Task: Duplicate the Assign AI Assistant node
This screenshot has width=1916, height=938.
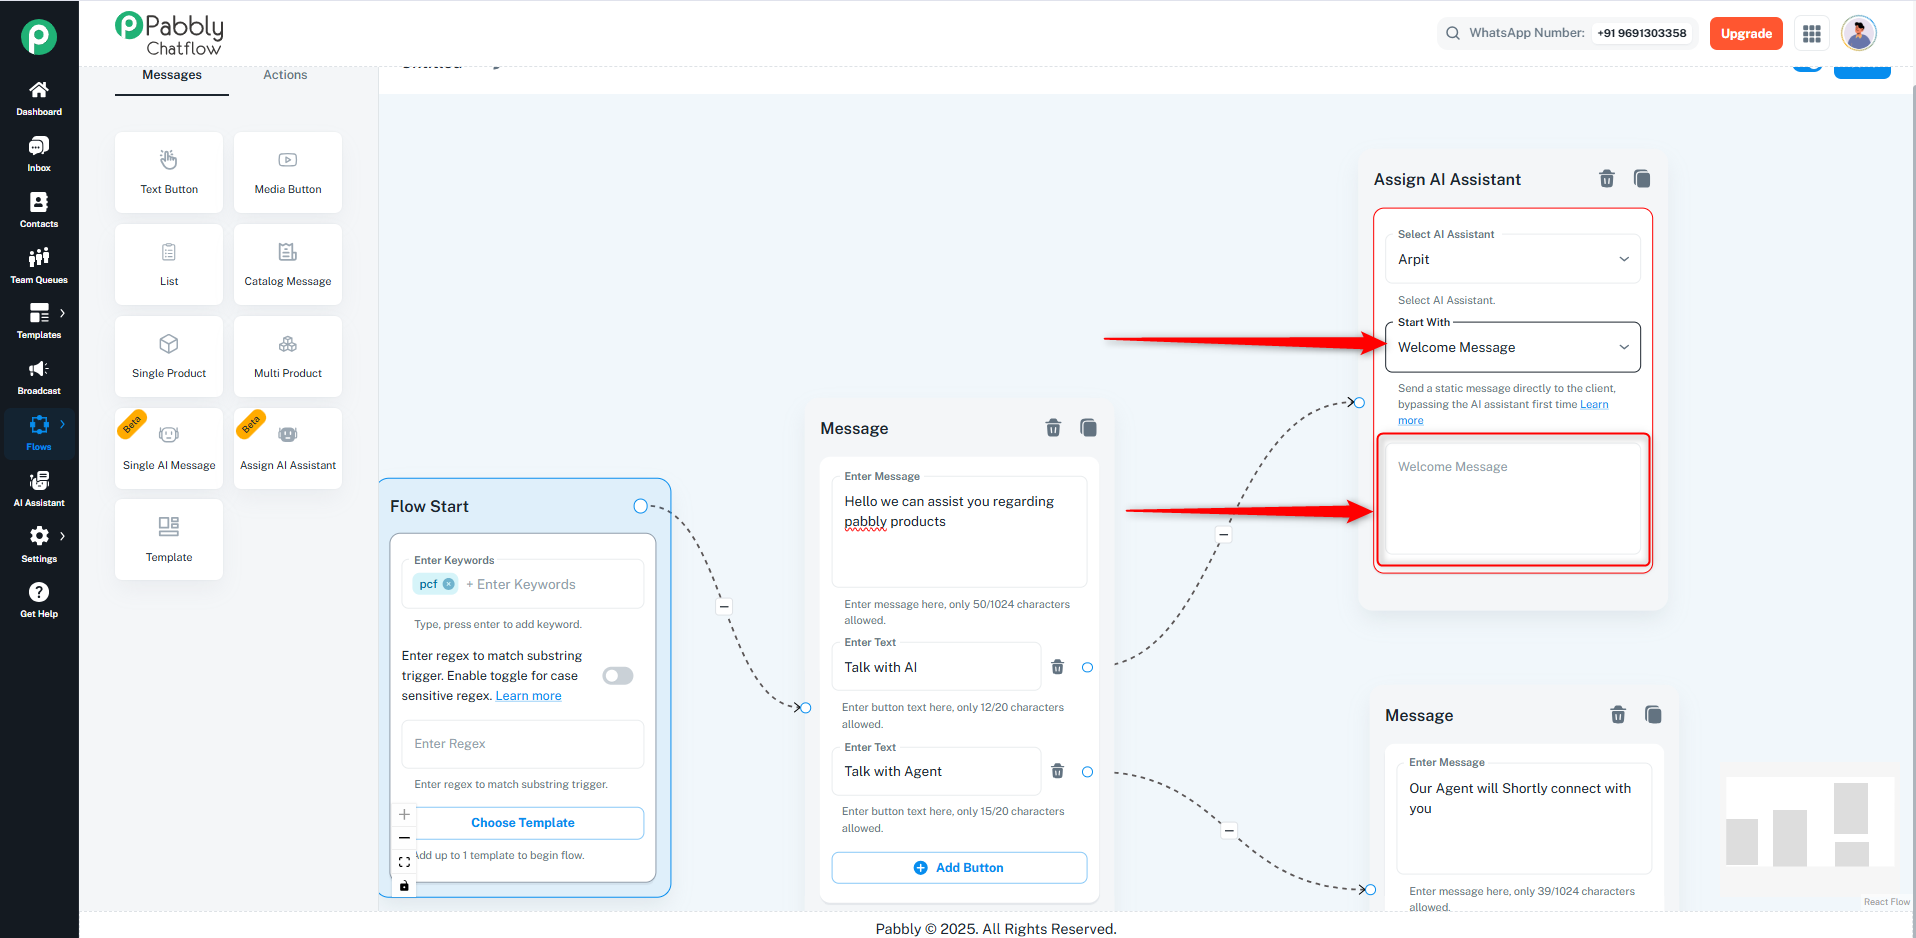Action: (1642, 179)
